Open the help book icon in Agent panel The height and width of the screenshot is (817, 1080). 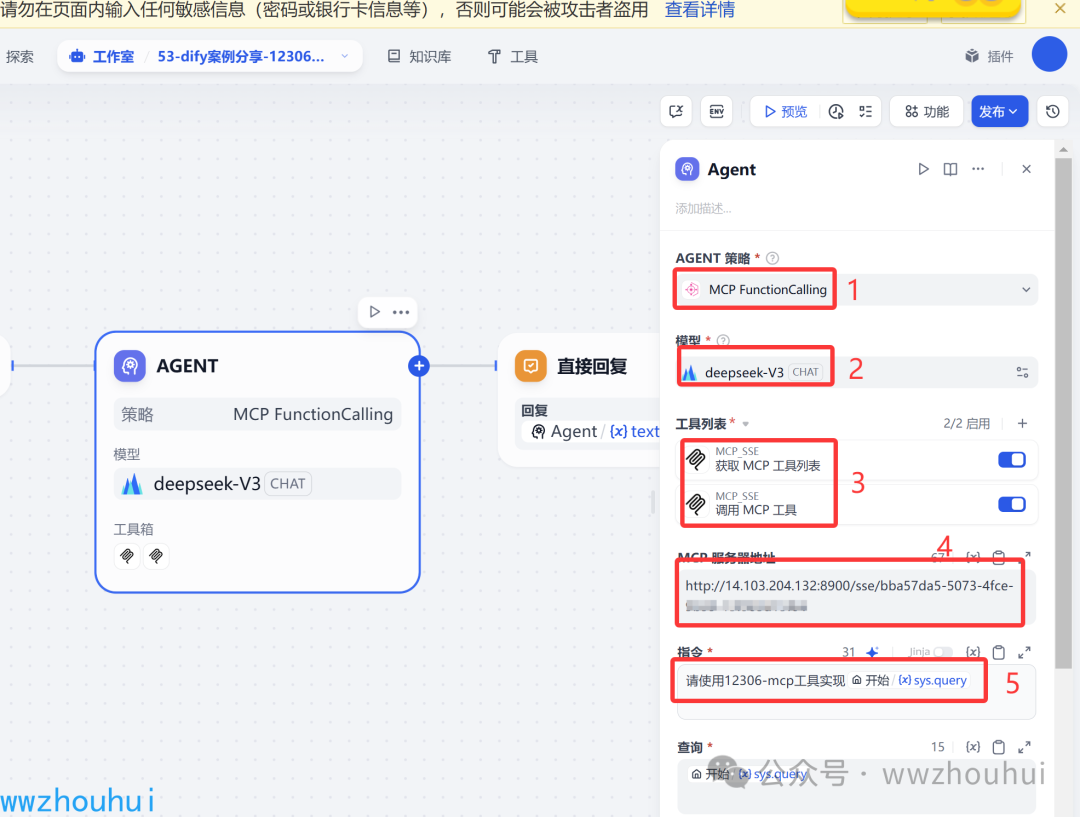[951, 169]
